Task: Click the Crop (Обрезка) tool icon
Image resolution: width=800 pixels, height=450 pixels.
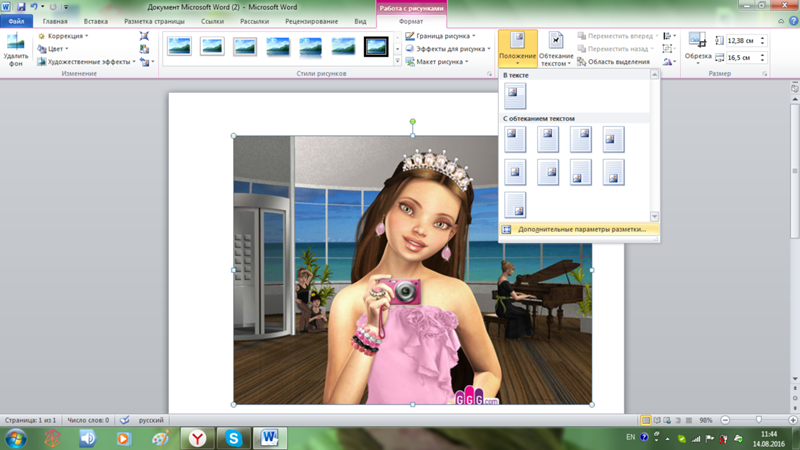Action: [697, 40]
